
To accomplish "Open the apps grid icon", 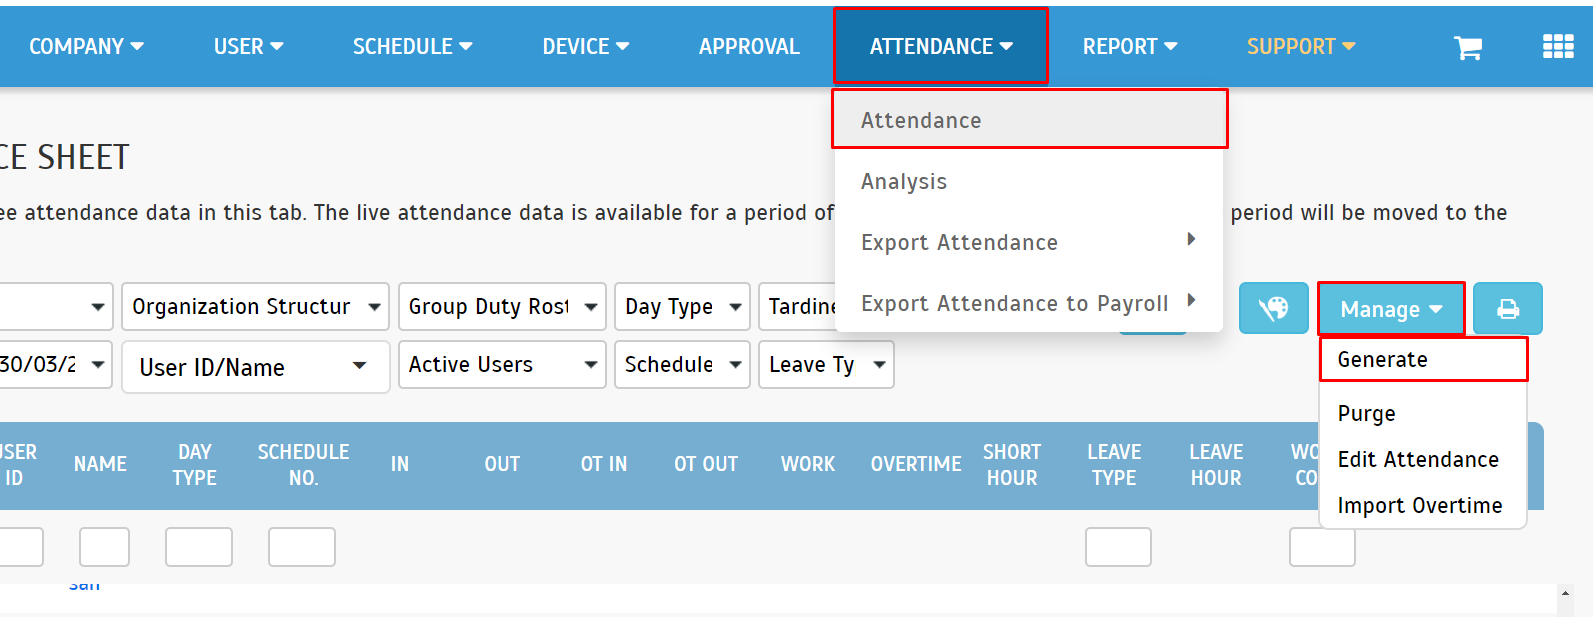I will 1558,46.
